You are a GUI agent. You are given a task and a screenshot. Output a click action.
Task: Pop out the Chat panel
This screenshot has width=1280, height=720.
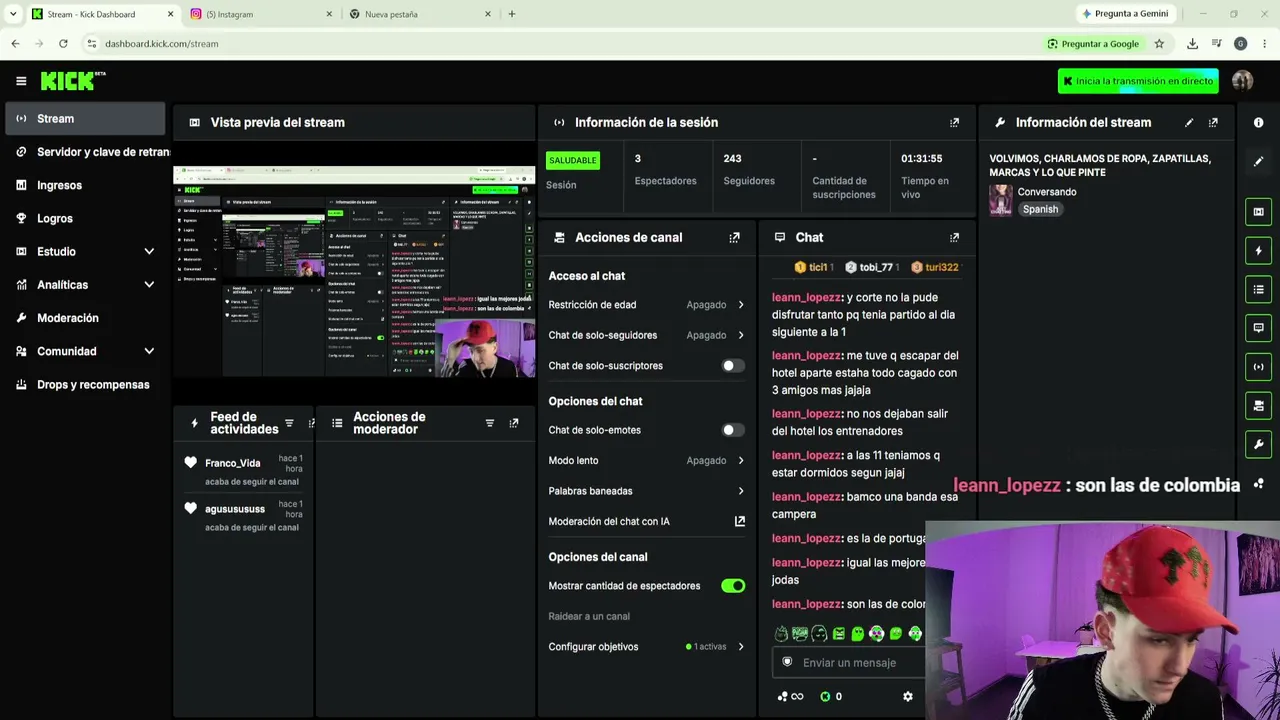click(954, 237)
